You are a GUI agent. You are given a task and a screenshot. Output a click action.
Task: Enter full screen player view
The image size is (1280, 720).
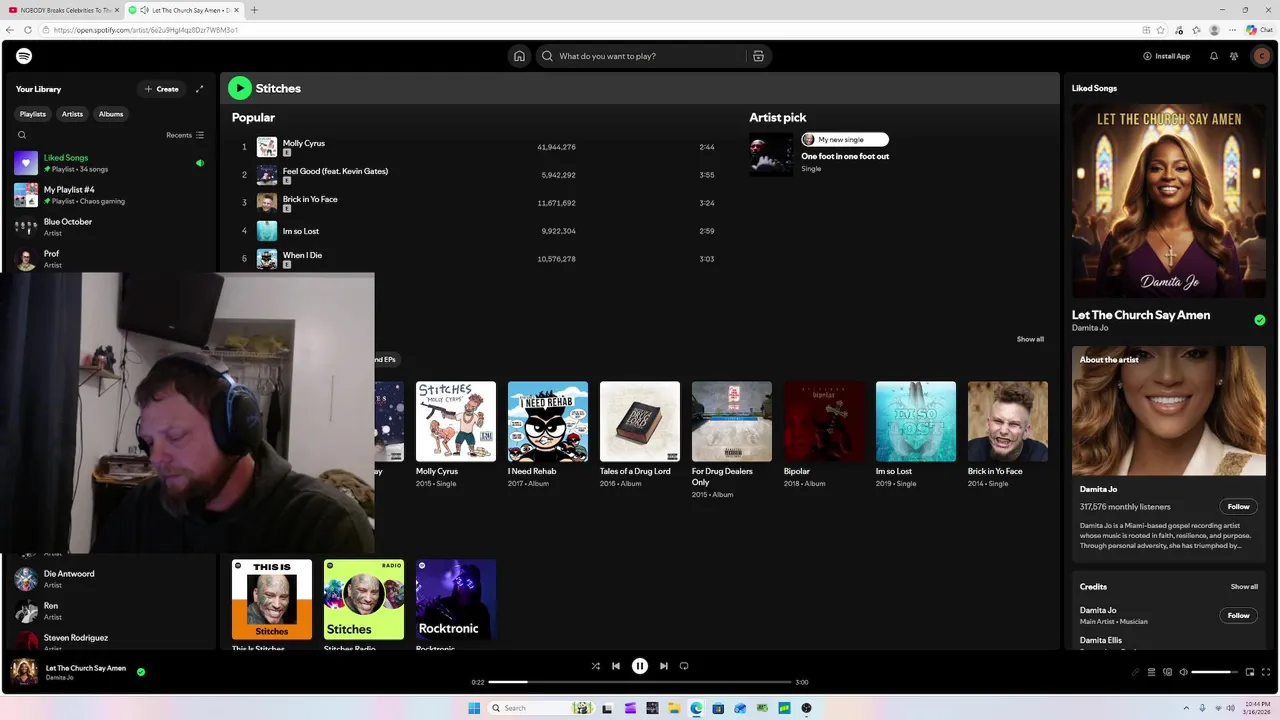click(1266, 672)
